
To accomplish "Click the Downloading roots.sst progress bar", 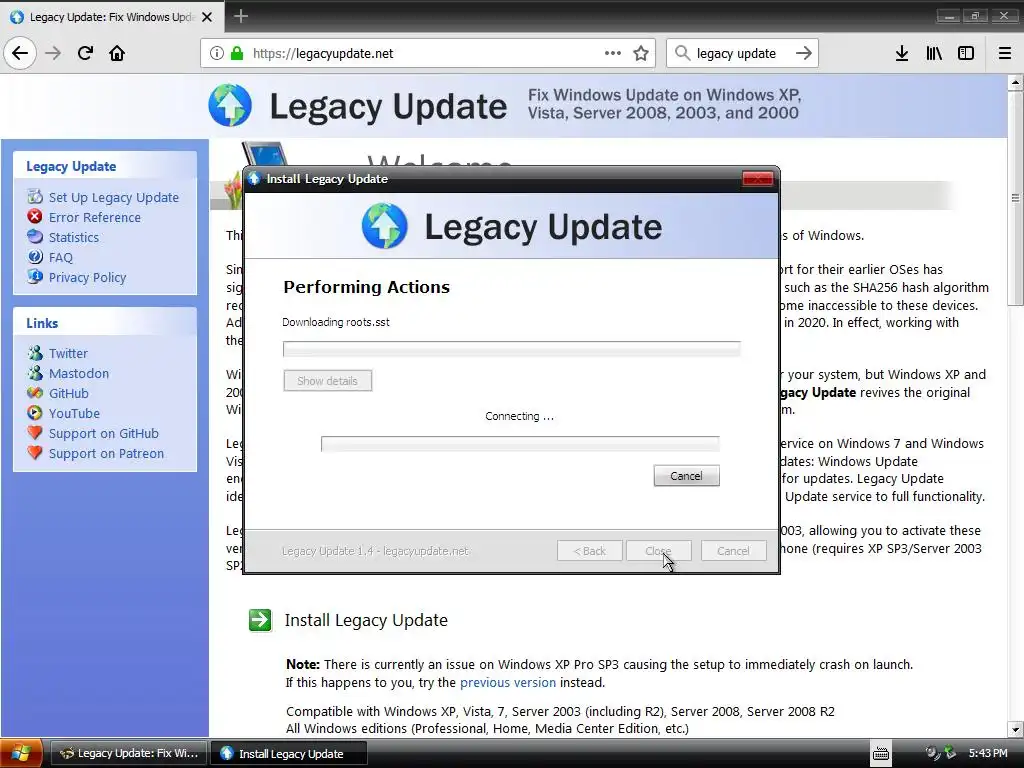I will 511,349.
